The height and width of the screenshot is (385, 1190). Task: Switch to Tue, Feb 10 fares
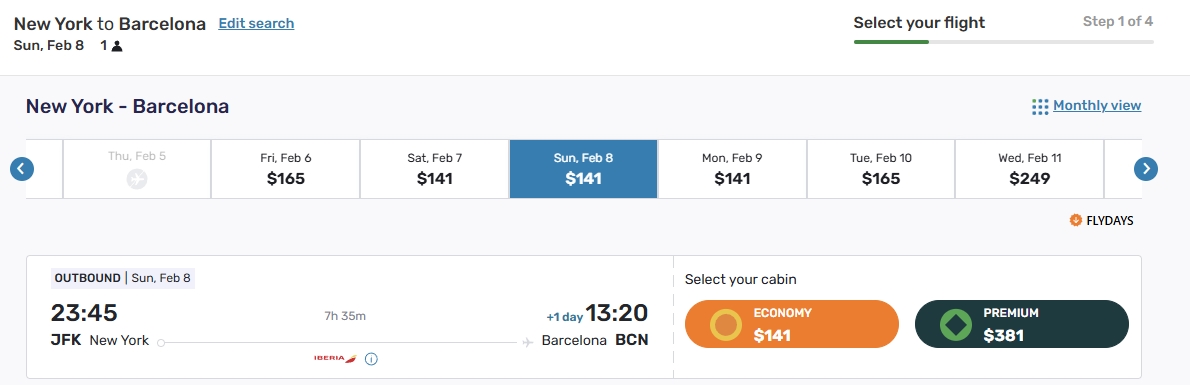[881, 169]
